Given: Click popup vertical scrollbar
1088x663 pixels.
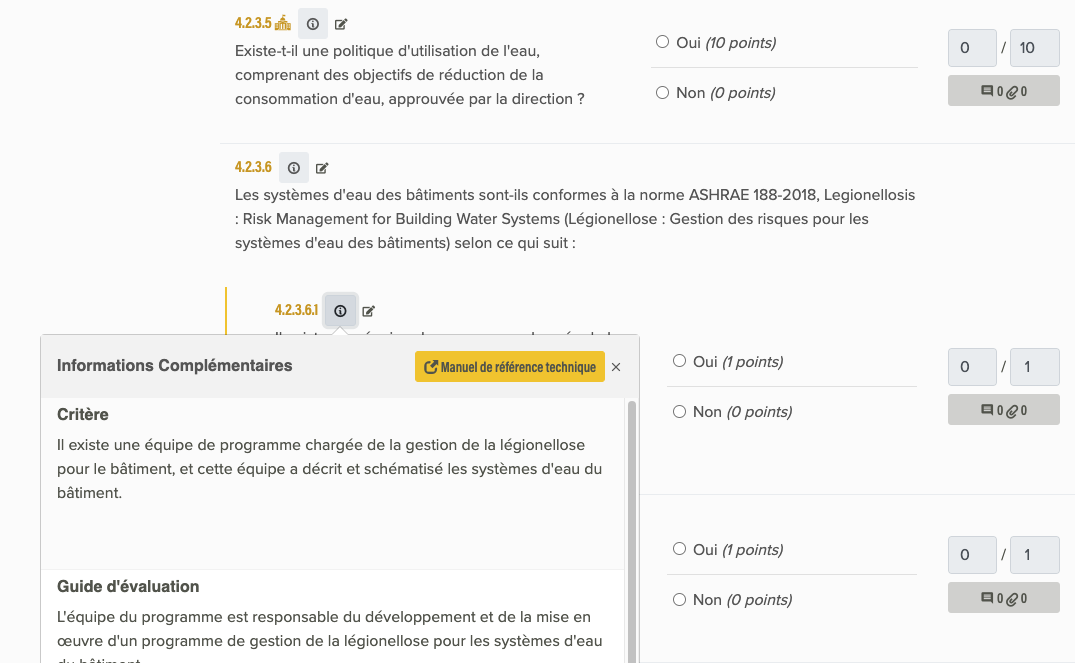Looking at the screenshot, I should [x=631, y=532].
